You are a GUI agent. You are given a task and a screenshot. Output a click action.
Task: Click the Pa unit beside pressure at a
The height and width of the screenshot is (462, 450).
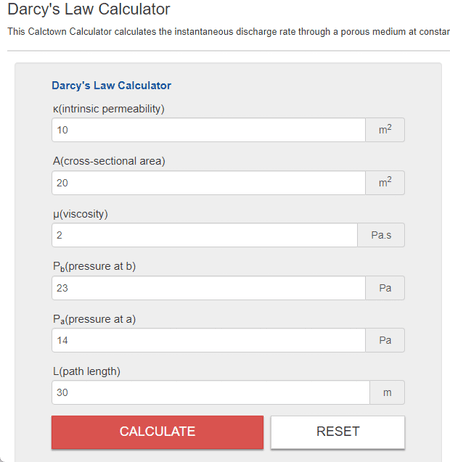(385, 340)
